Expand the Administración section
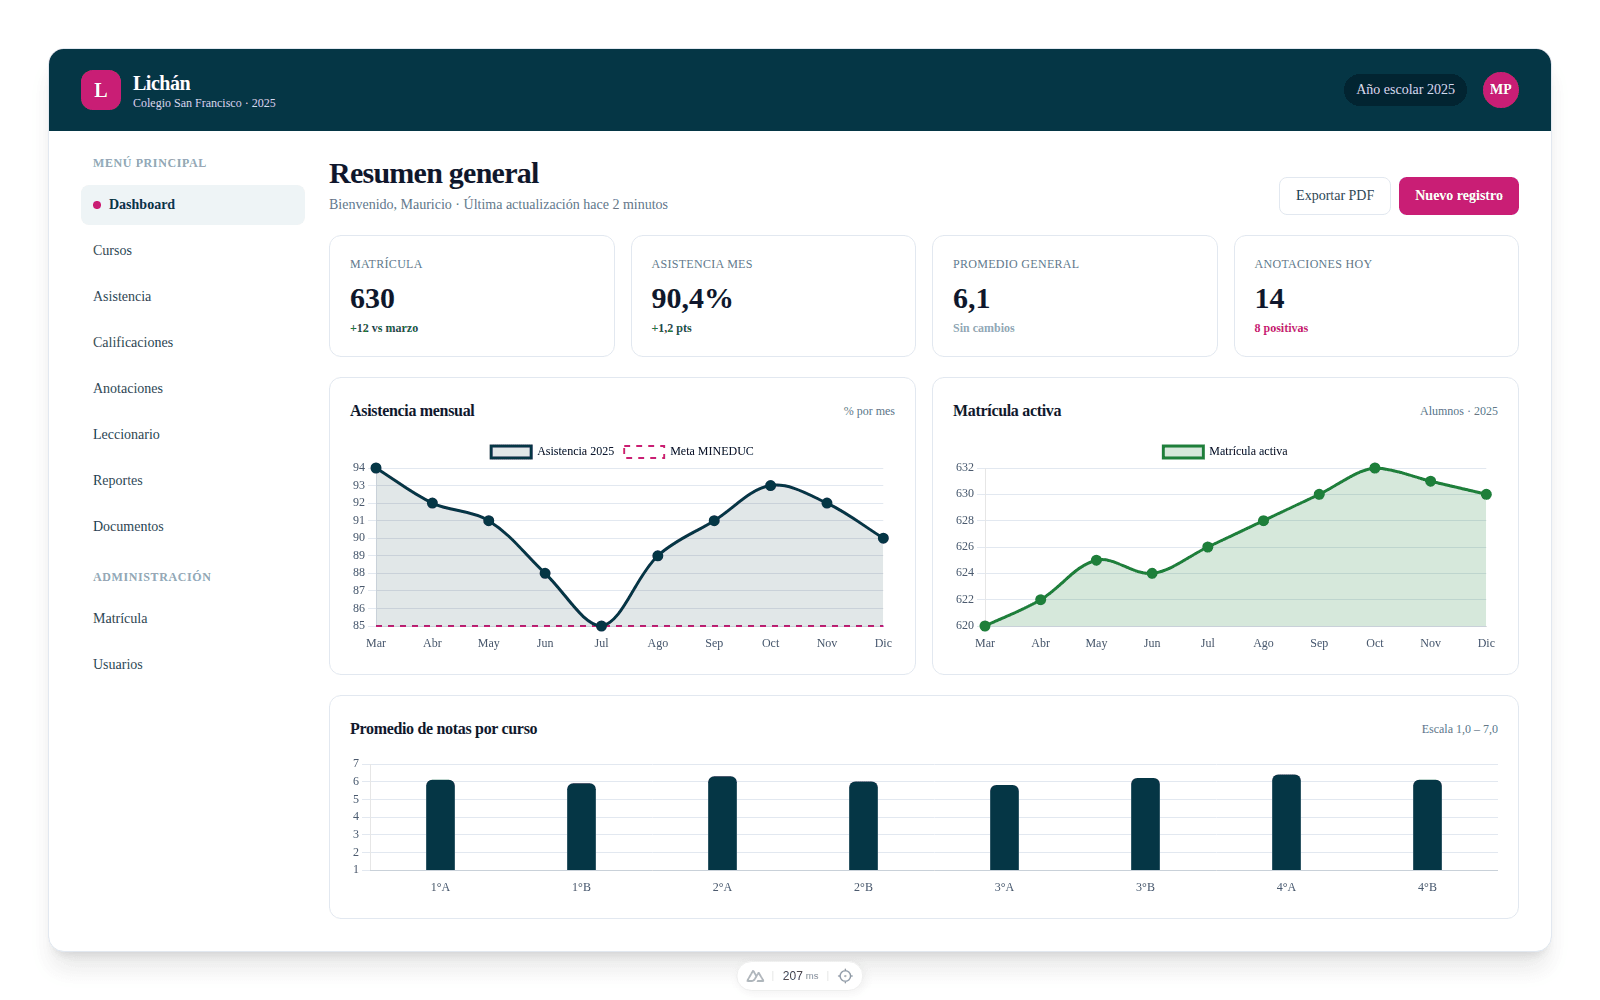The image size is (1600, 1000). 152,576
